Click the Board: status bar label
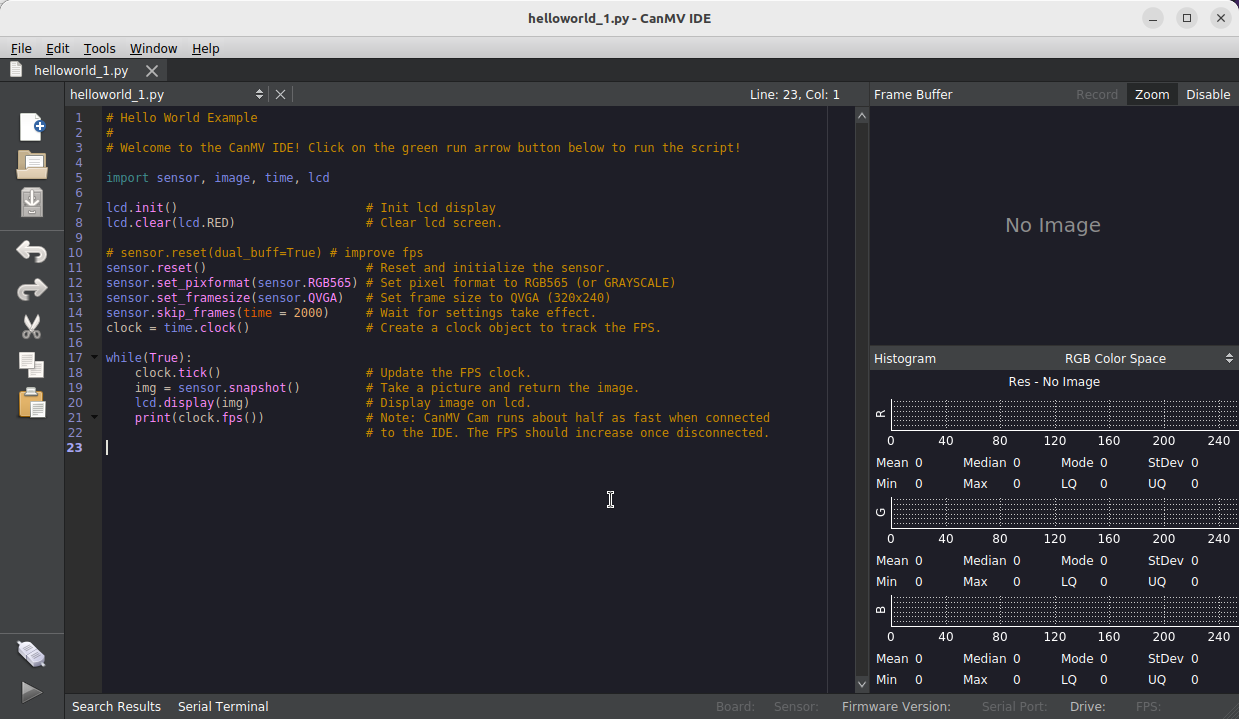 point(735,706)
